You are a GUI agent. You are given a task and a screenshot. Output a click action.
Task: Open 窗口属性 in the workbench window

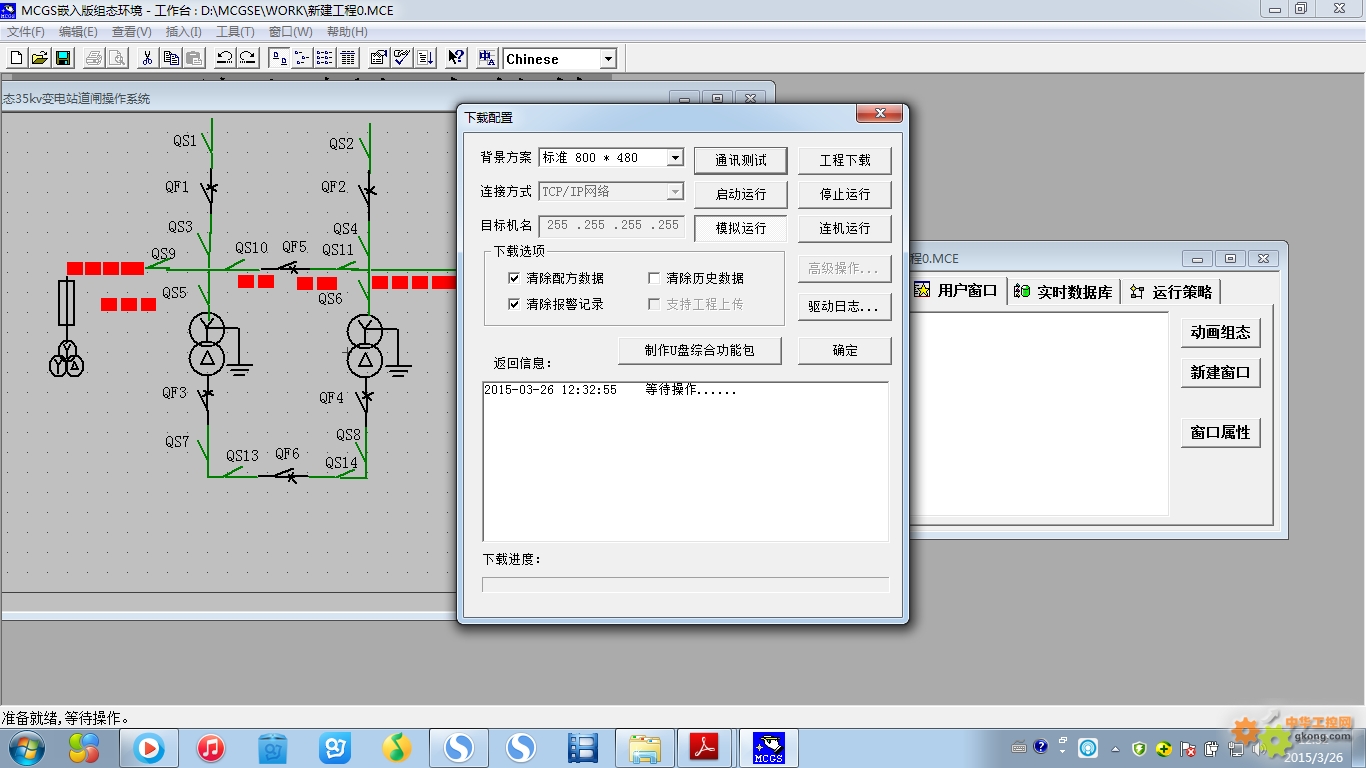click(1220, 432)
